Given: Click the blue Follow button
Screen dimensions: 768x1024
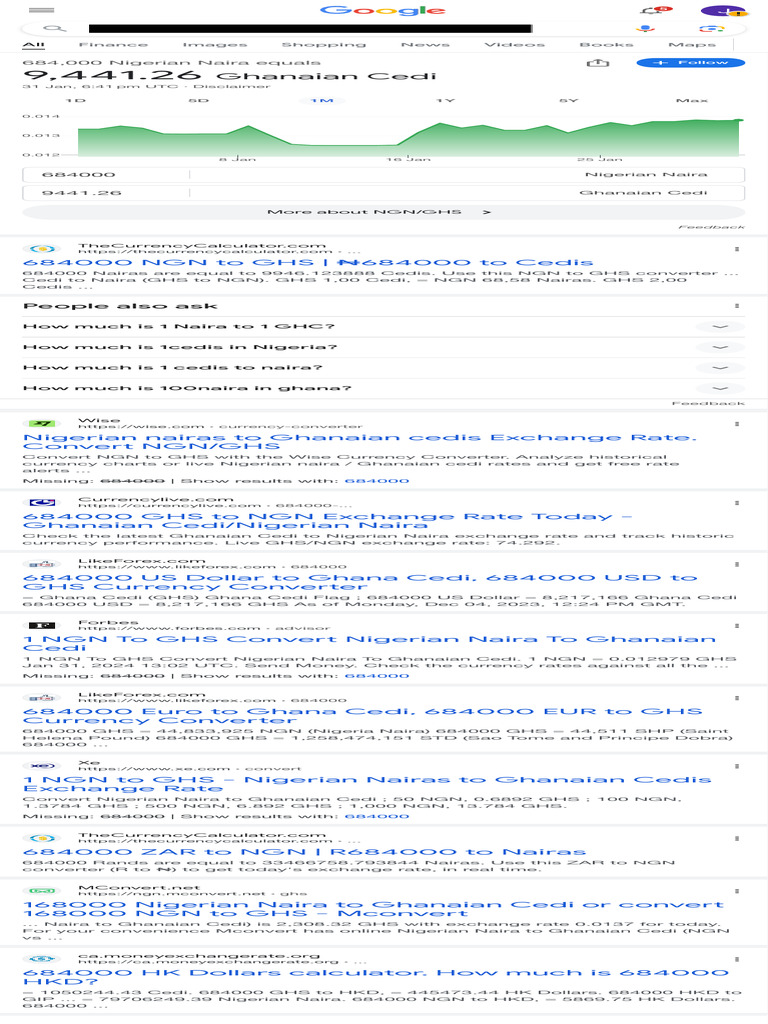Looking at the screenshot, I should (691, 63).
